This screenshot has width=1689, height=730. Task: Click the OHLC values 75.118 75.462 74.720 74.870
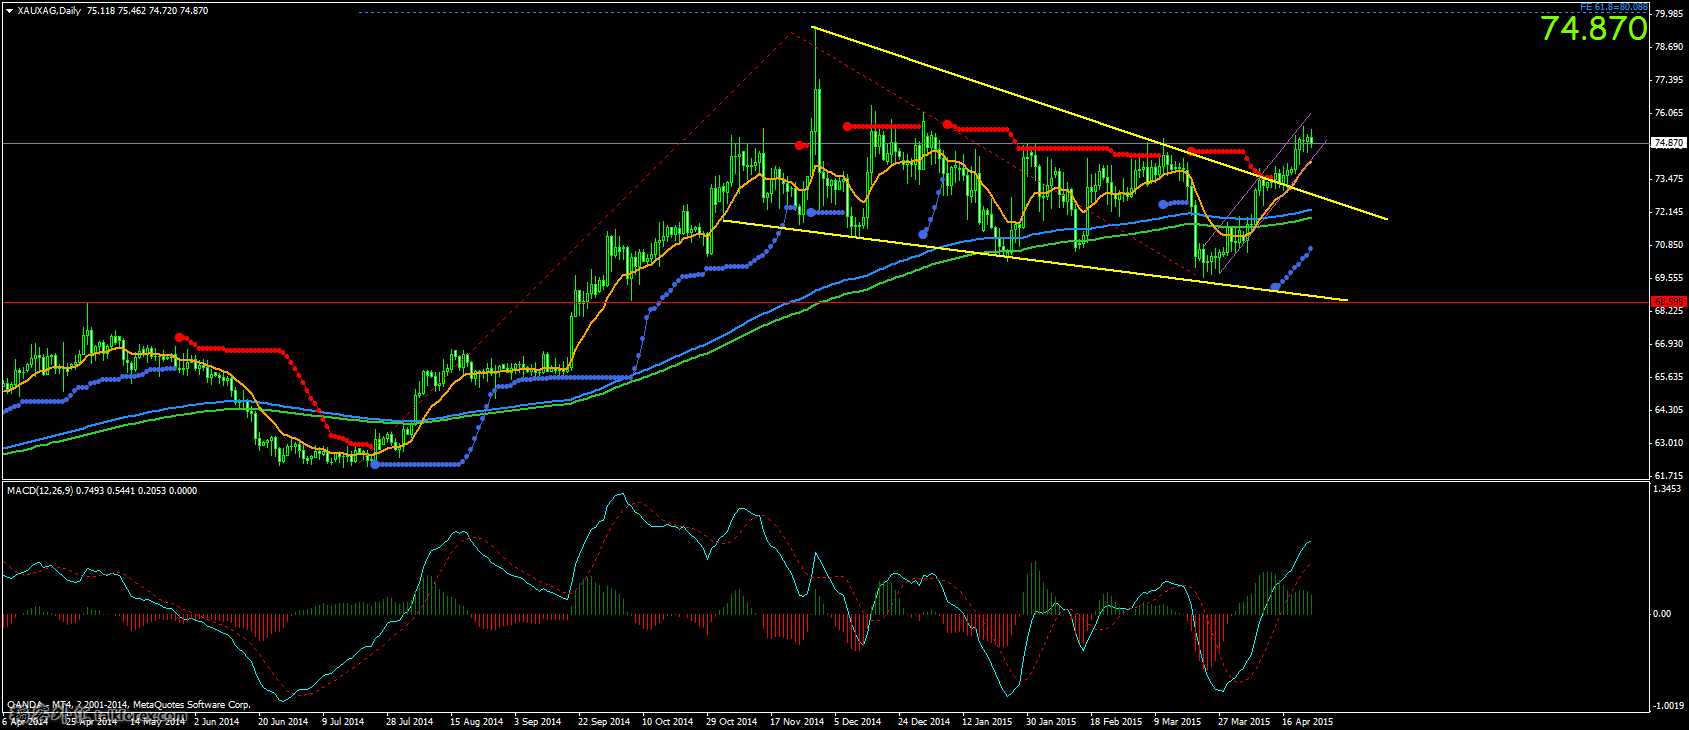click(148, 11)
